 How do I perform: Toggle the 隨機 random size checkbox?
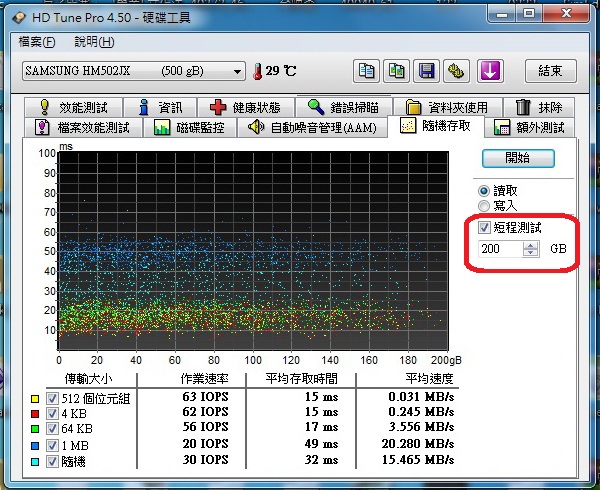[x=52, y=462]
